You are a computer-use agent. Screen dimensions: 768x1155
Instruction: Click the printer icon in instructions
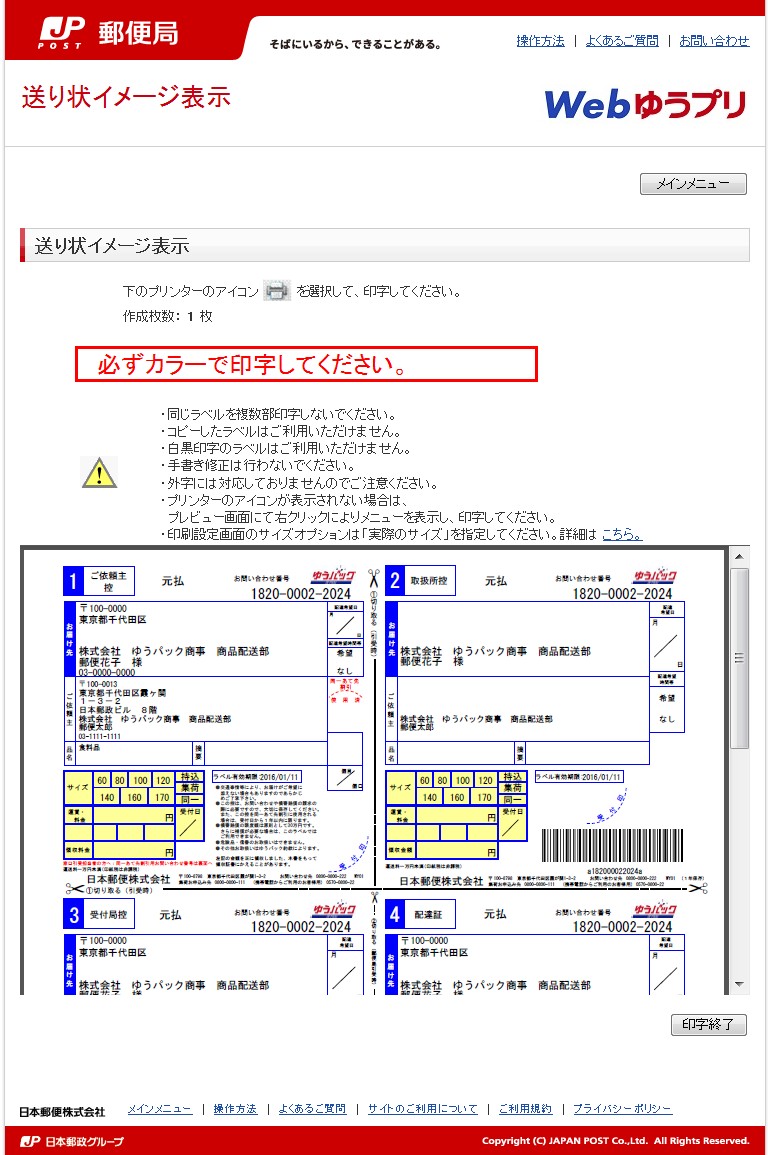click(276, 291)
